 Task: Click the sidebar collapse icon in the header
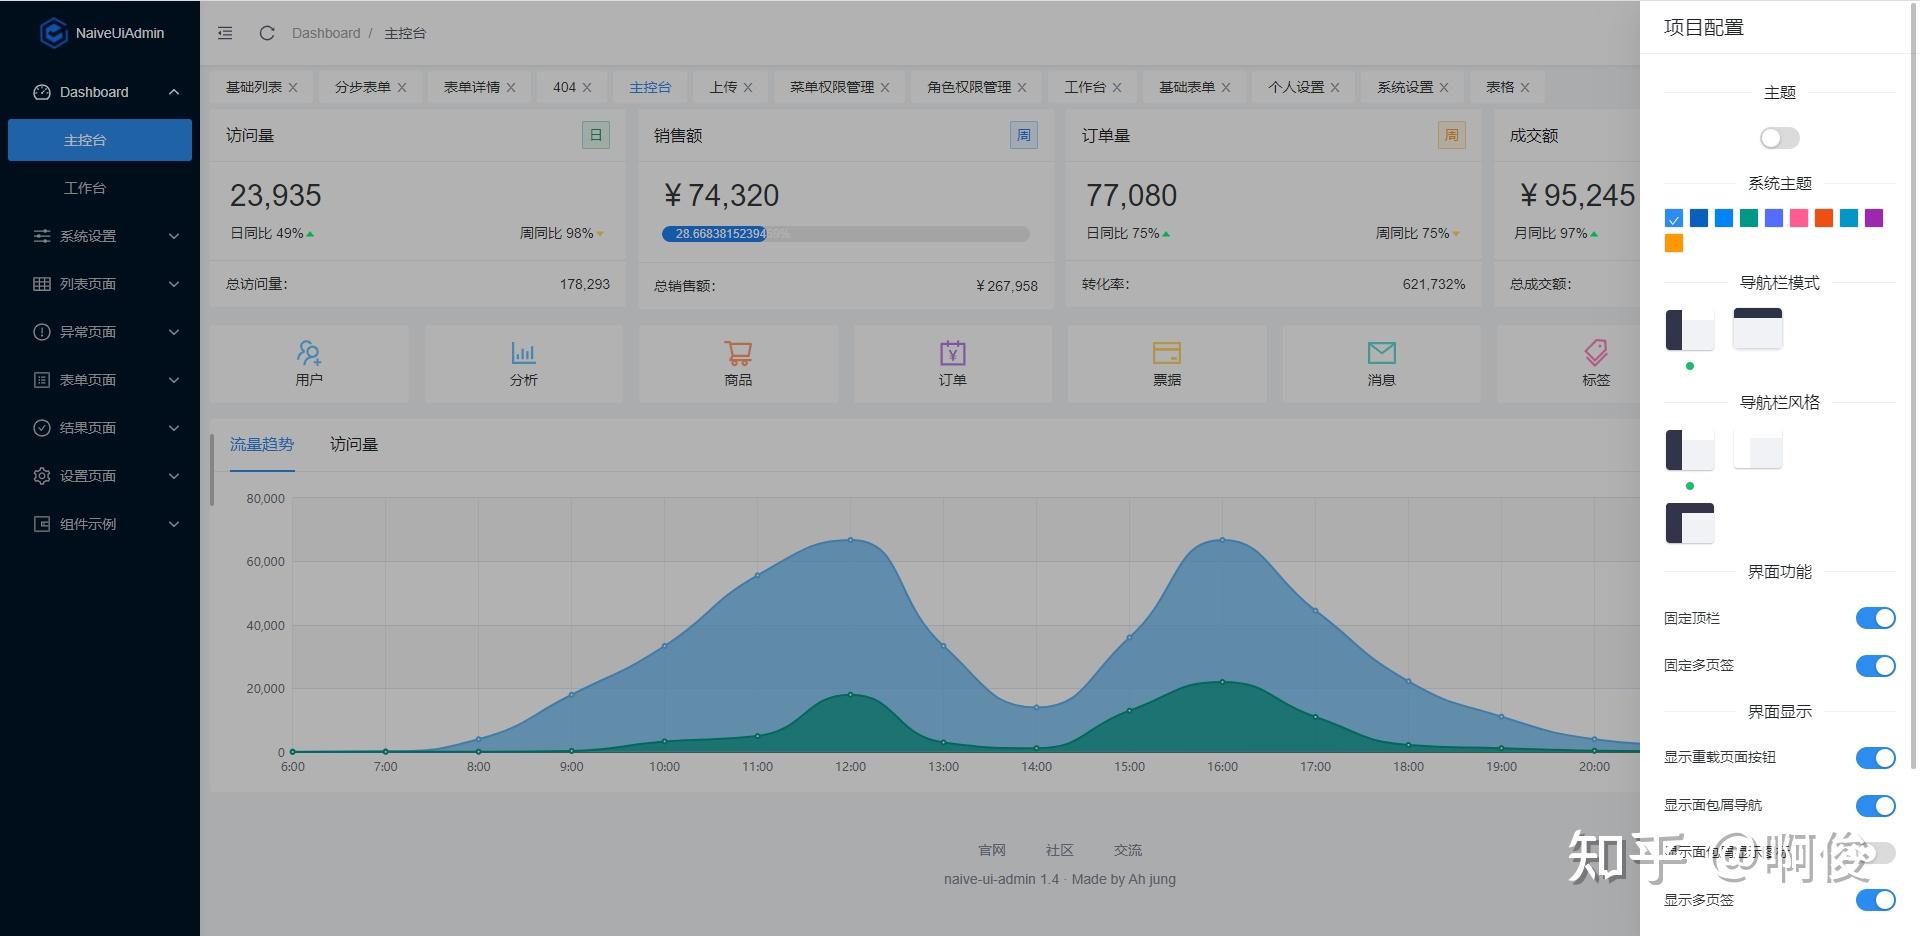tap(225, 33)
